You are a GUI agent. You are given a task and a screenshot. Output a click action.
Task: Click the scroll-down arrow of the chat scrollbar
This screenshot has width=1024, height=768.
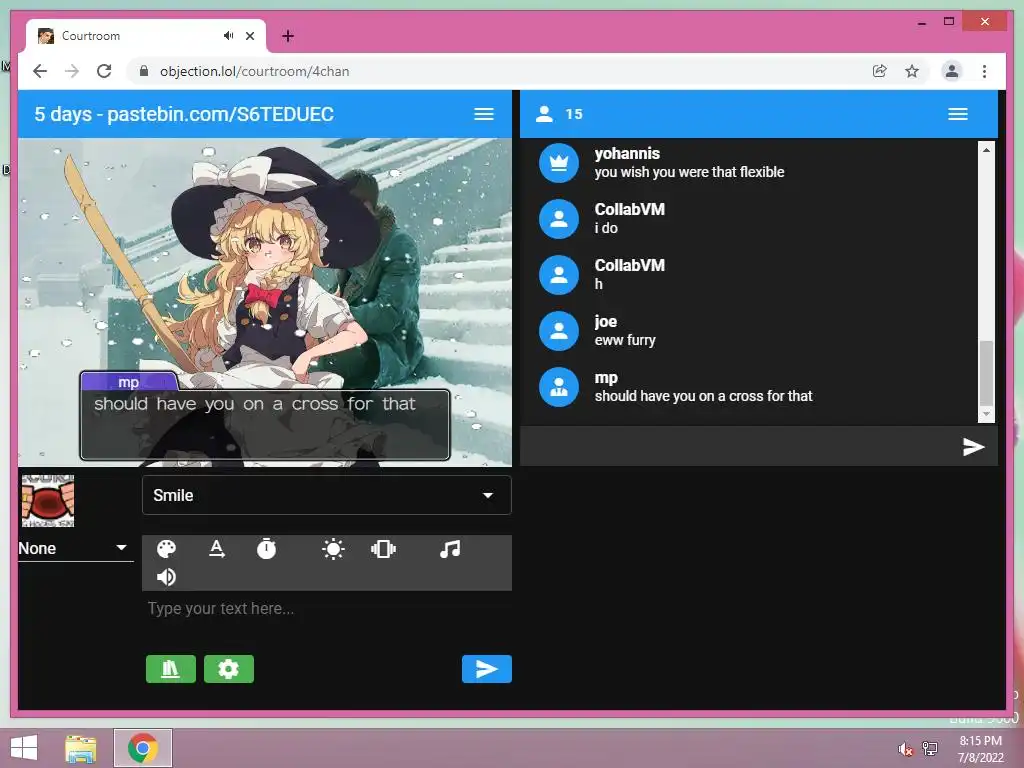tap(986, 414)
